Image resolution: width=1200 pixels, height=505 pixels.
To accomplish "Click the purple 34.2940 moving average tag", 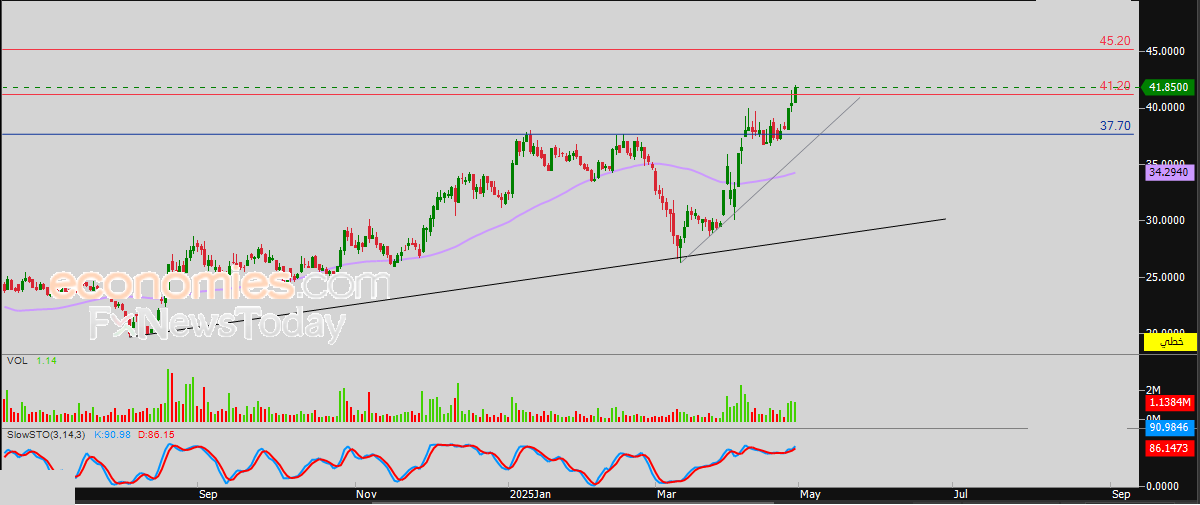I will coord(1169,173).
